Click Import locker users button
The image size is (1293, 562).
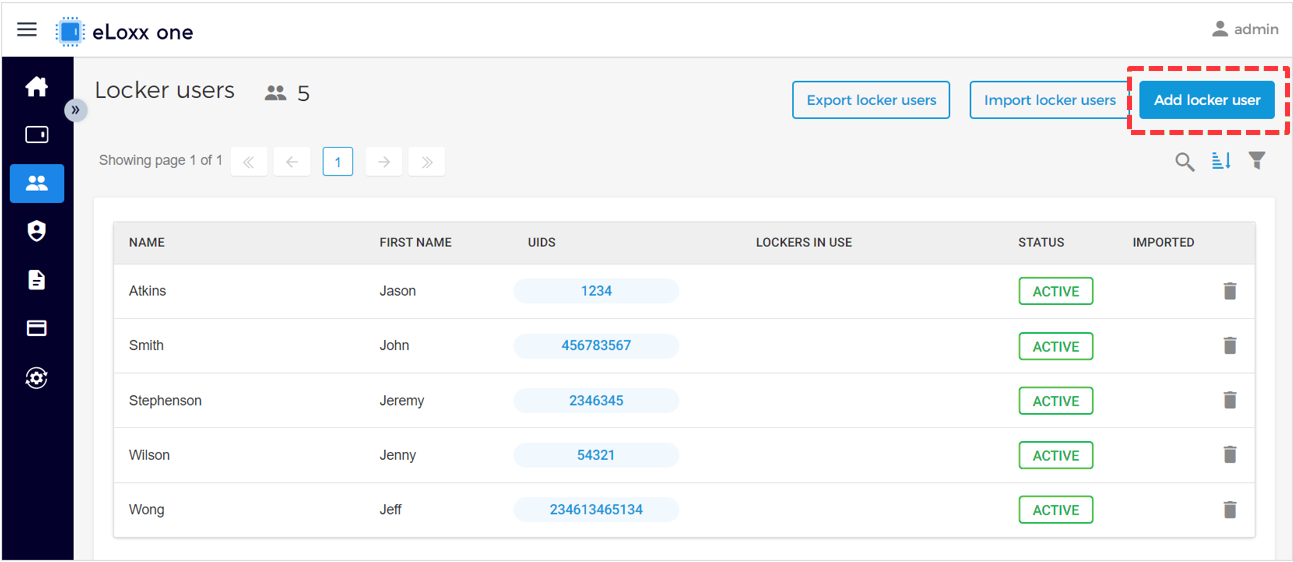(x=1049, y=100)
